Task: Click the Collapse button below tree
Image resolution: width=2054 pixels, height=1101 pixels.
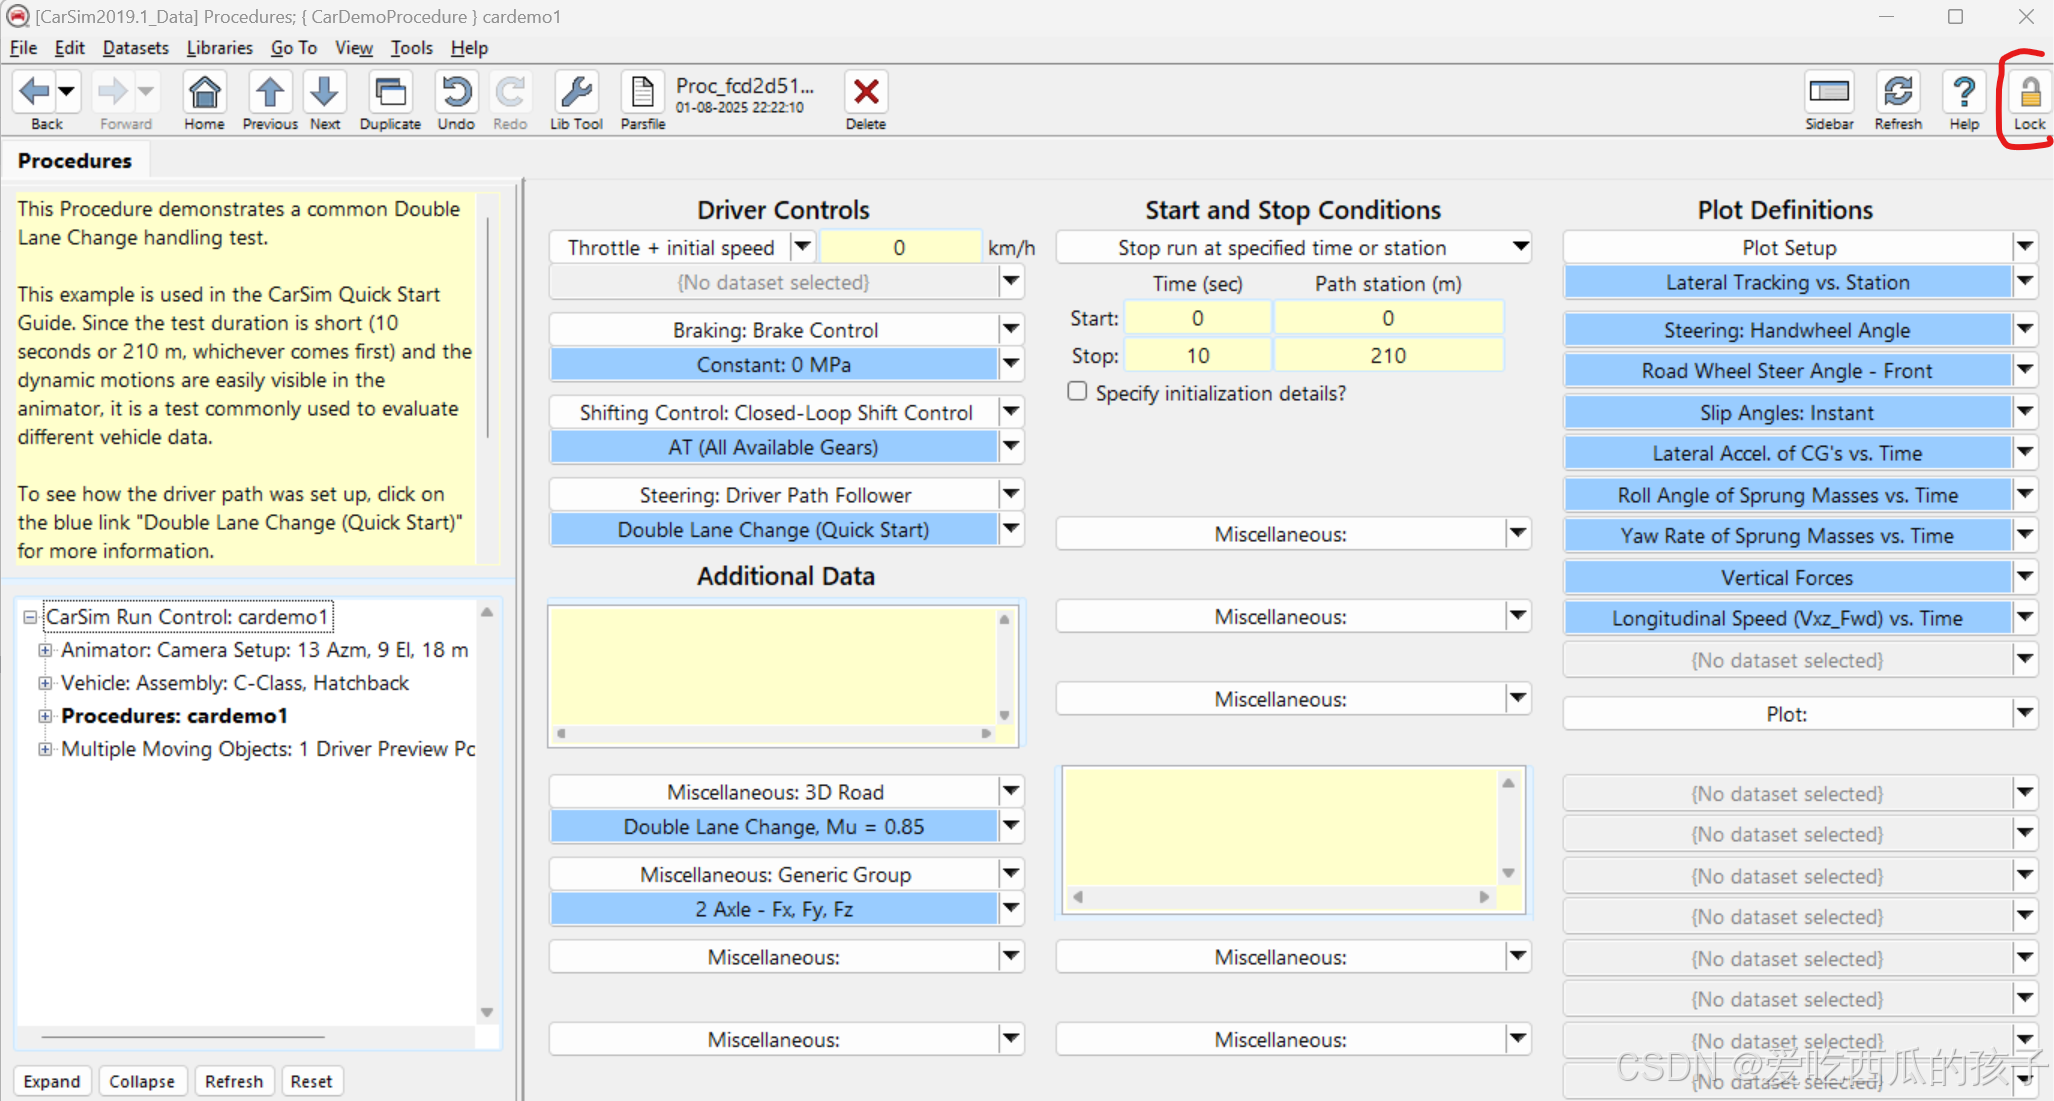Action: point(141,1081)
